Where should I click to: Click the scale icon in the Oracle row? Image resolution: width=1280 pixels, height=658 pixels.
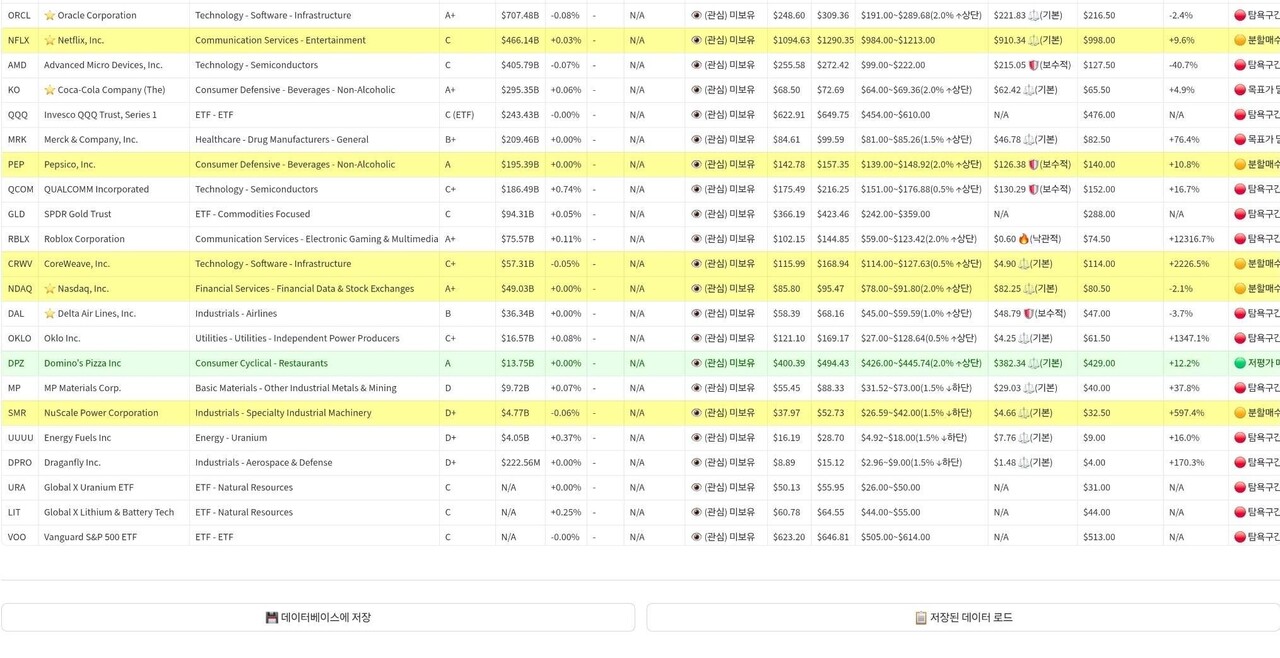[x=1034, y=16]
